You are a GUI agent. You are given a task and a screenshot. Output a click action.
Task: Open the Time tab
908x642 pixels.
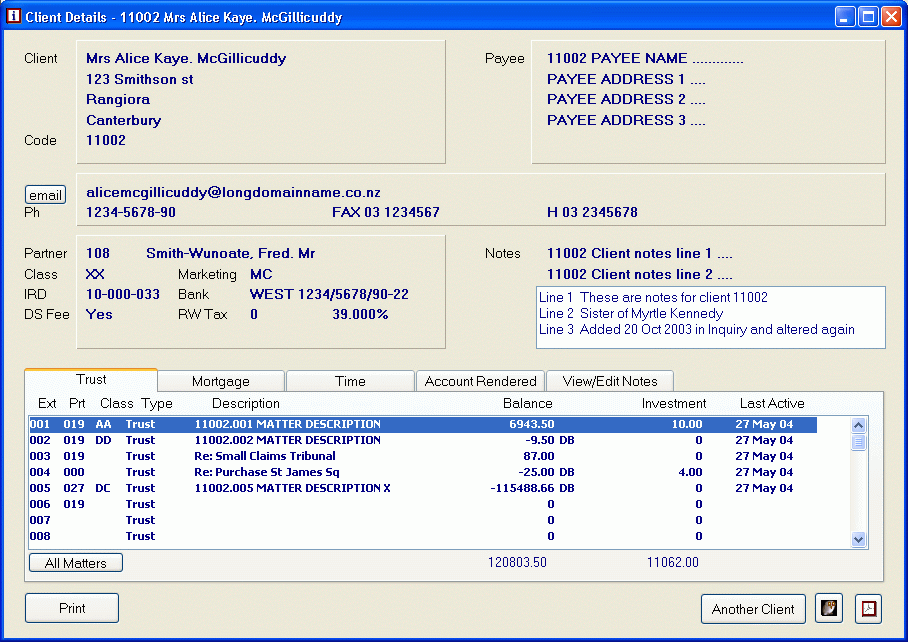350,381
